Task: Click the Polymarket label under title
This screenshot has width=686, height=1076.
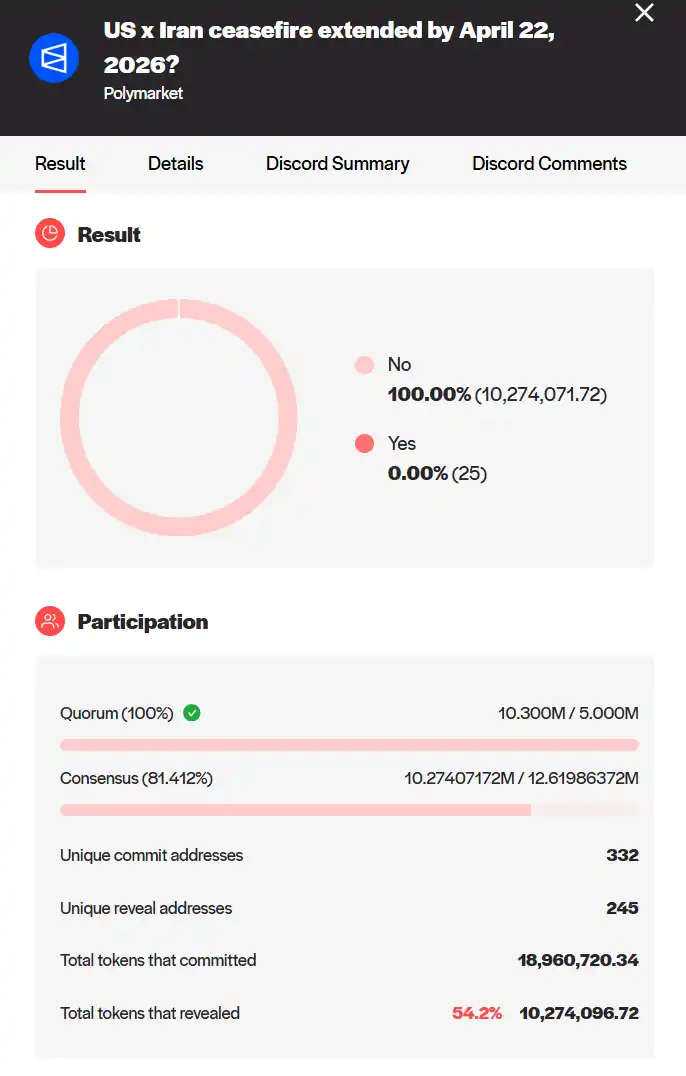Action: 143,94
